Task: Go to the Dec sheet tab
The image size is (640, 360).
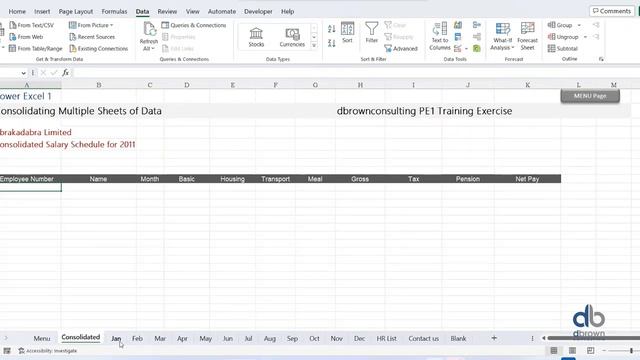Action: 360,338
